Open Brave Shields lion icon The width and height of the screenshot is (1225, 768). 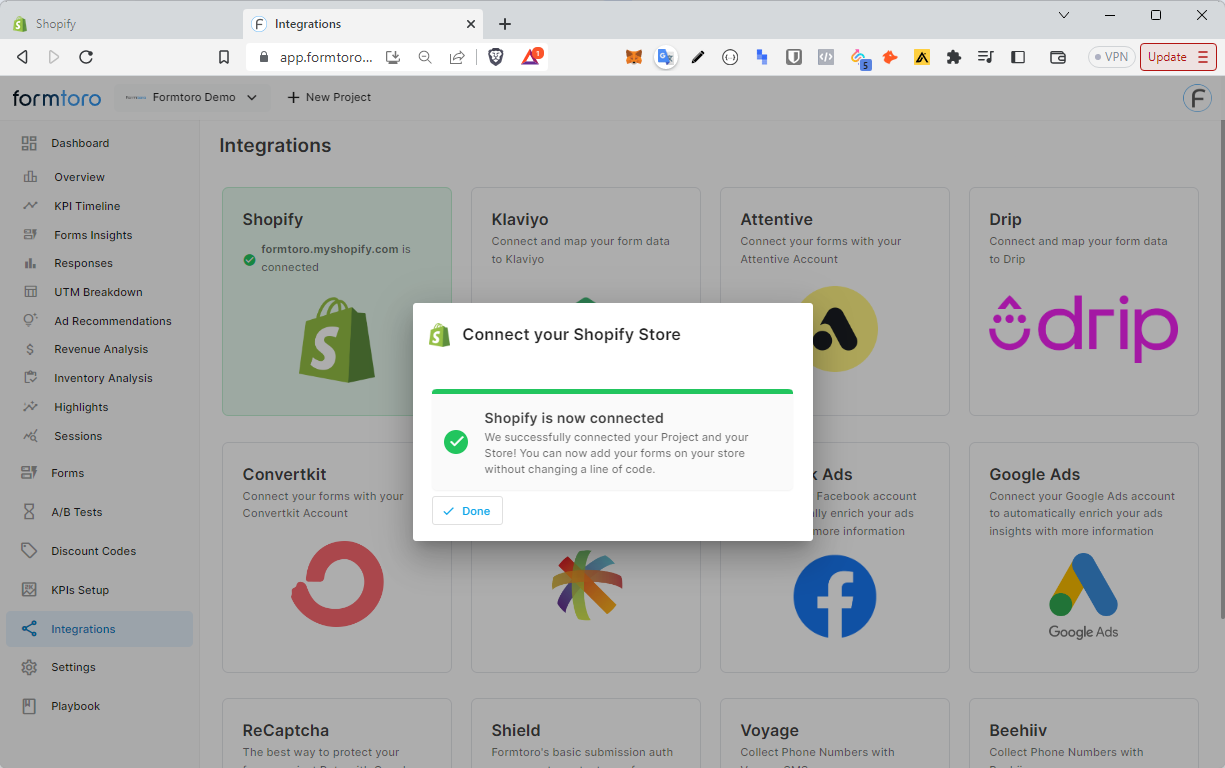coord(496,57)
